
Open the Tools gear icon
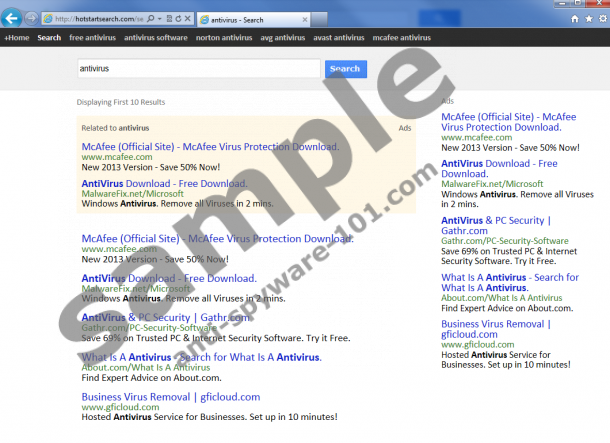(x=600, y=19)
